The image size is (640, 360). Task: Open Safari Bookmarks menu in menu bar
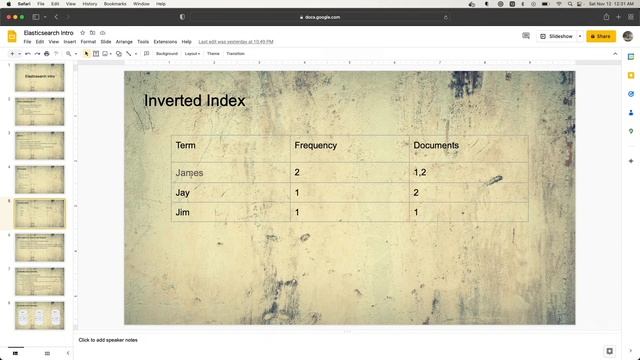pos(115,4)
